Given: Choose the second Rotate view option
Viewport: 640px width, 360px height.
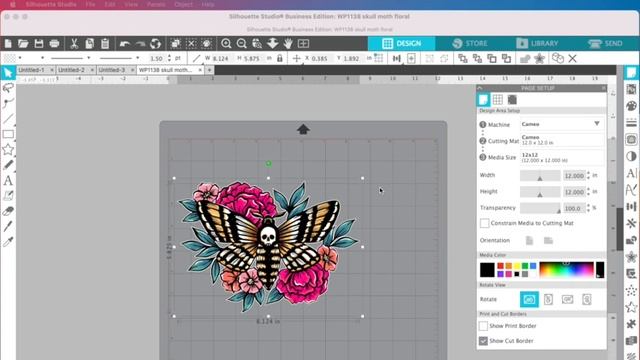Looking at the screenshot, I should coord(548,300).
